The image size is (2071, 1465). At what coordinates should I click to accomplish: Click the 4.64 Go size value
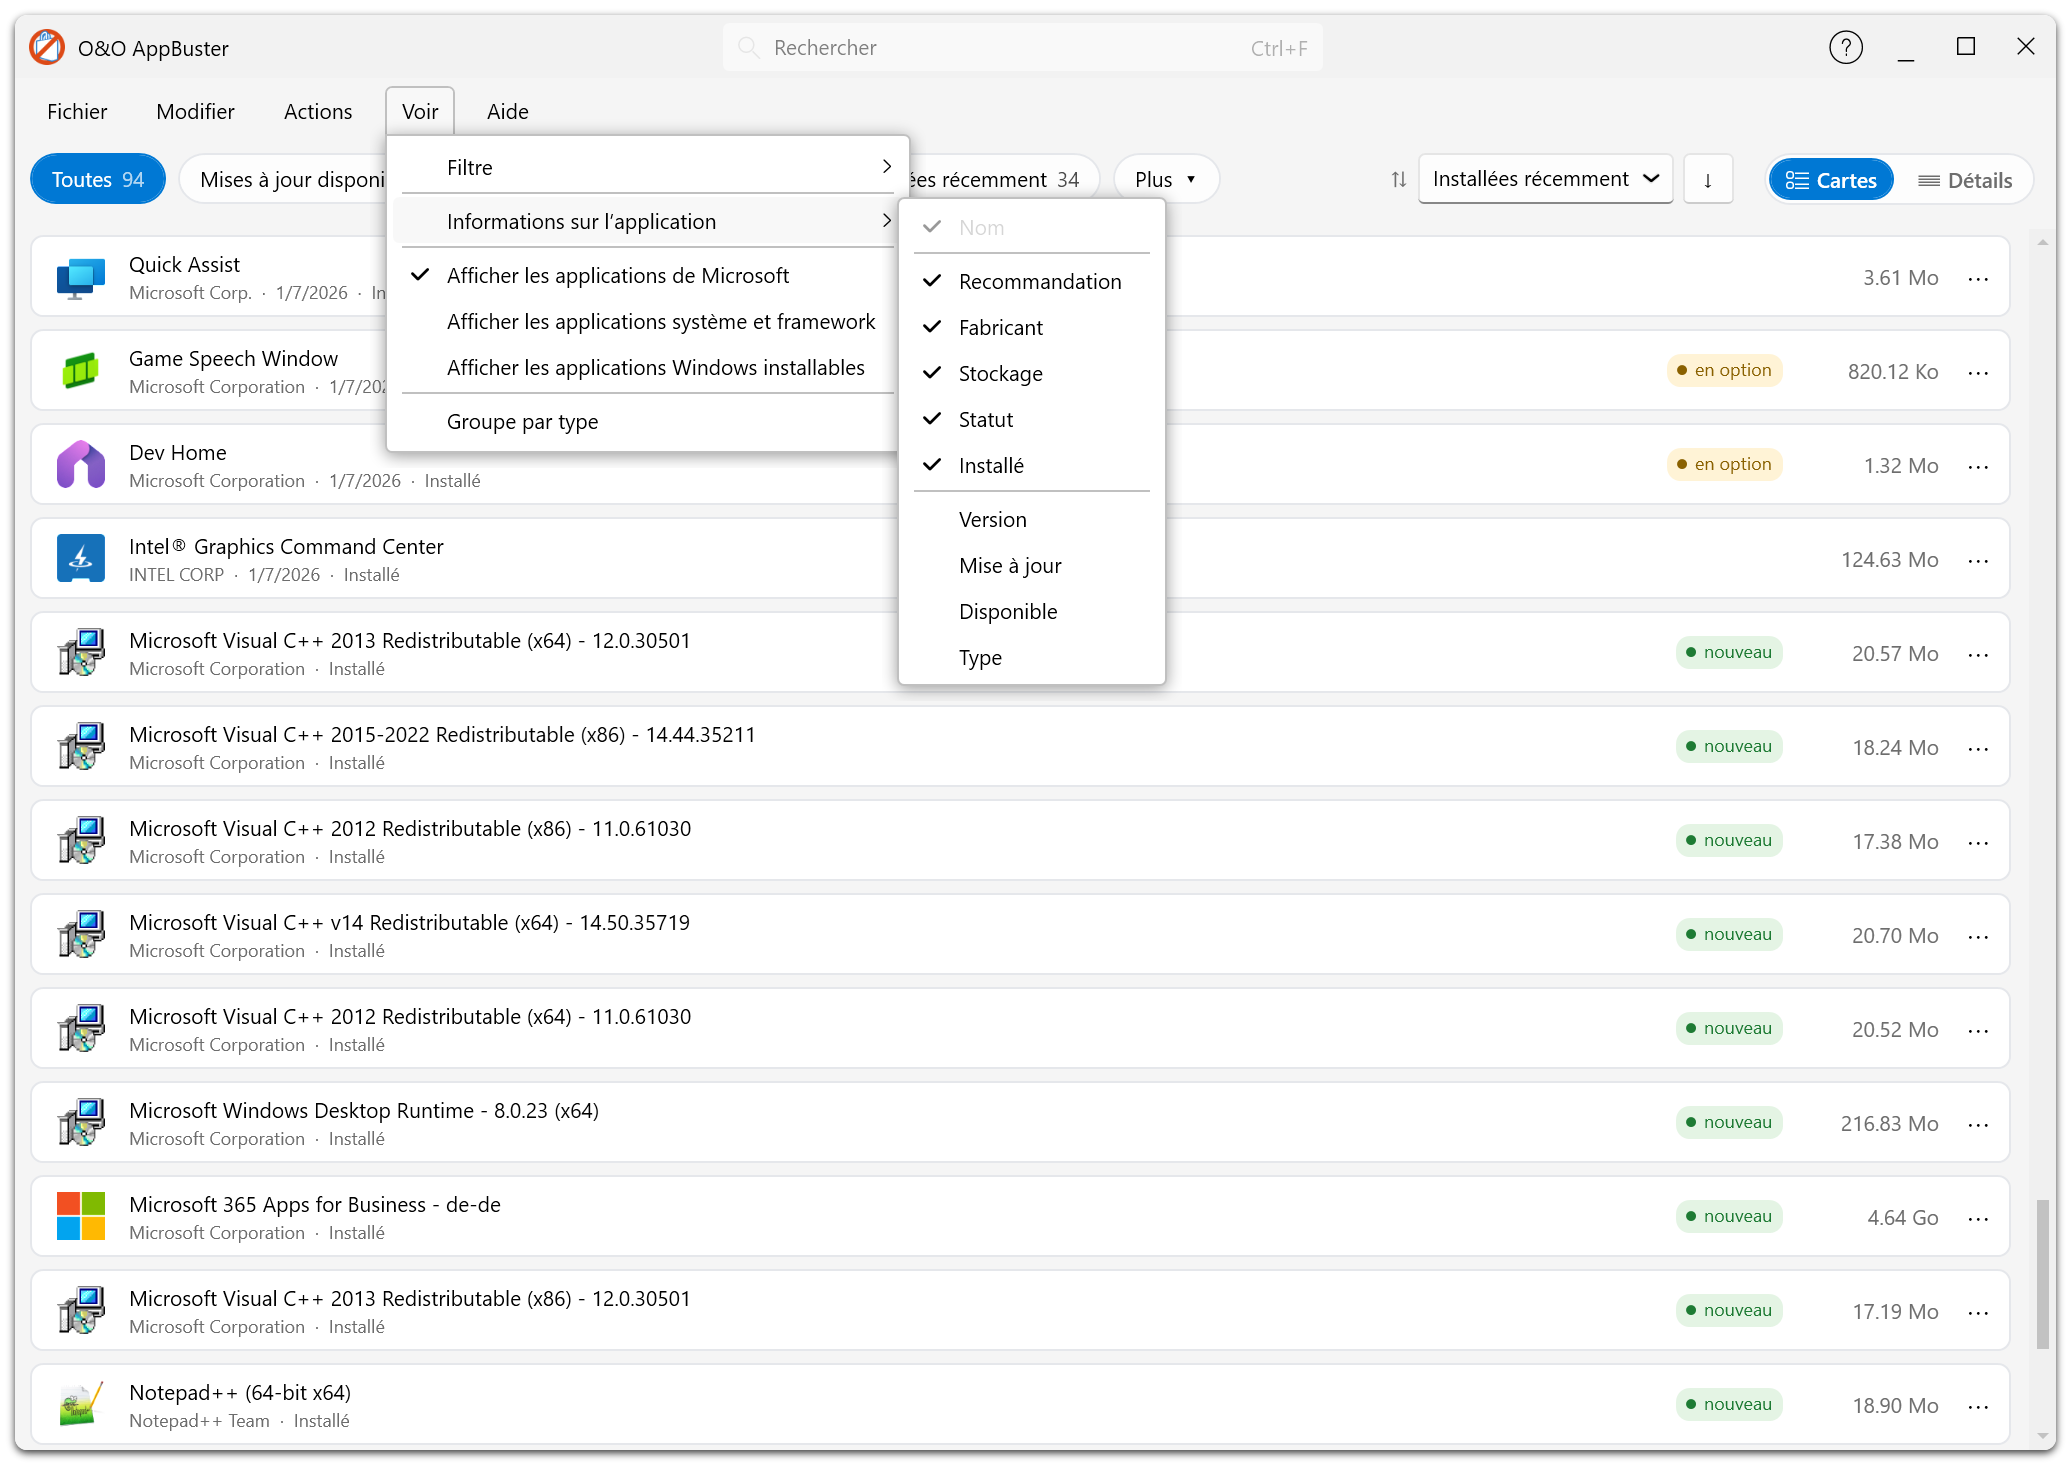pos(1902,1218)
